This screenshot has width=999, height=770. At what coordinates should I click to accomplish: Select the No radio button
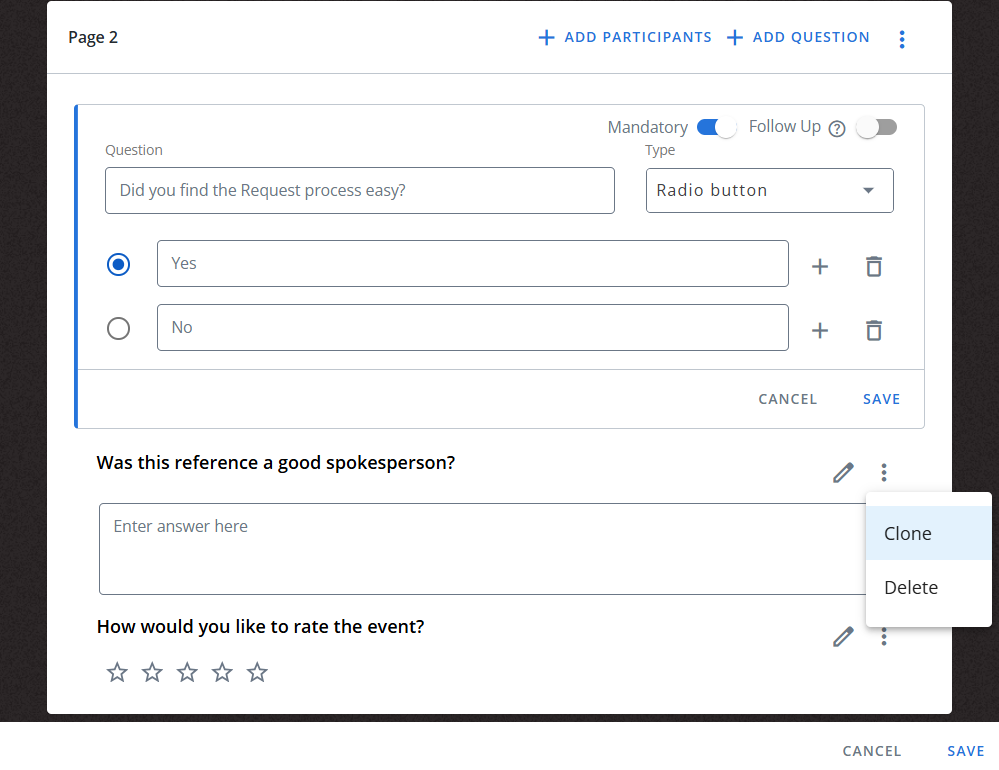[x=119, y=329]
